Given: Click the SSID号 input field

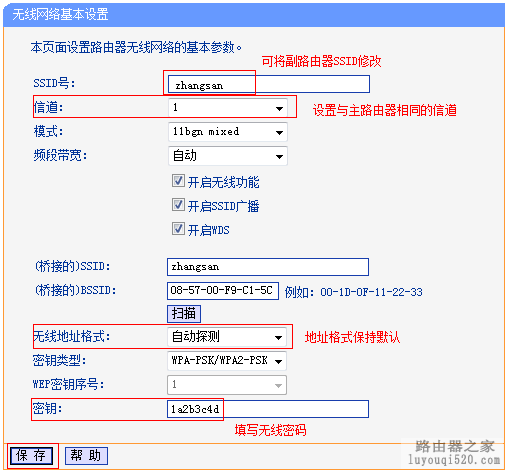Looking at the screenshot, I should coord(269,84).
